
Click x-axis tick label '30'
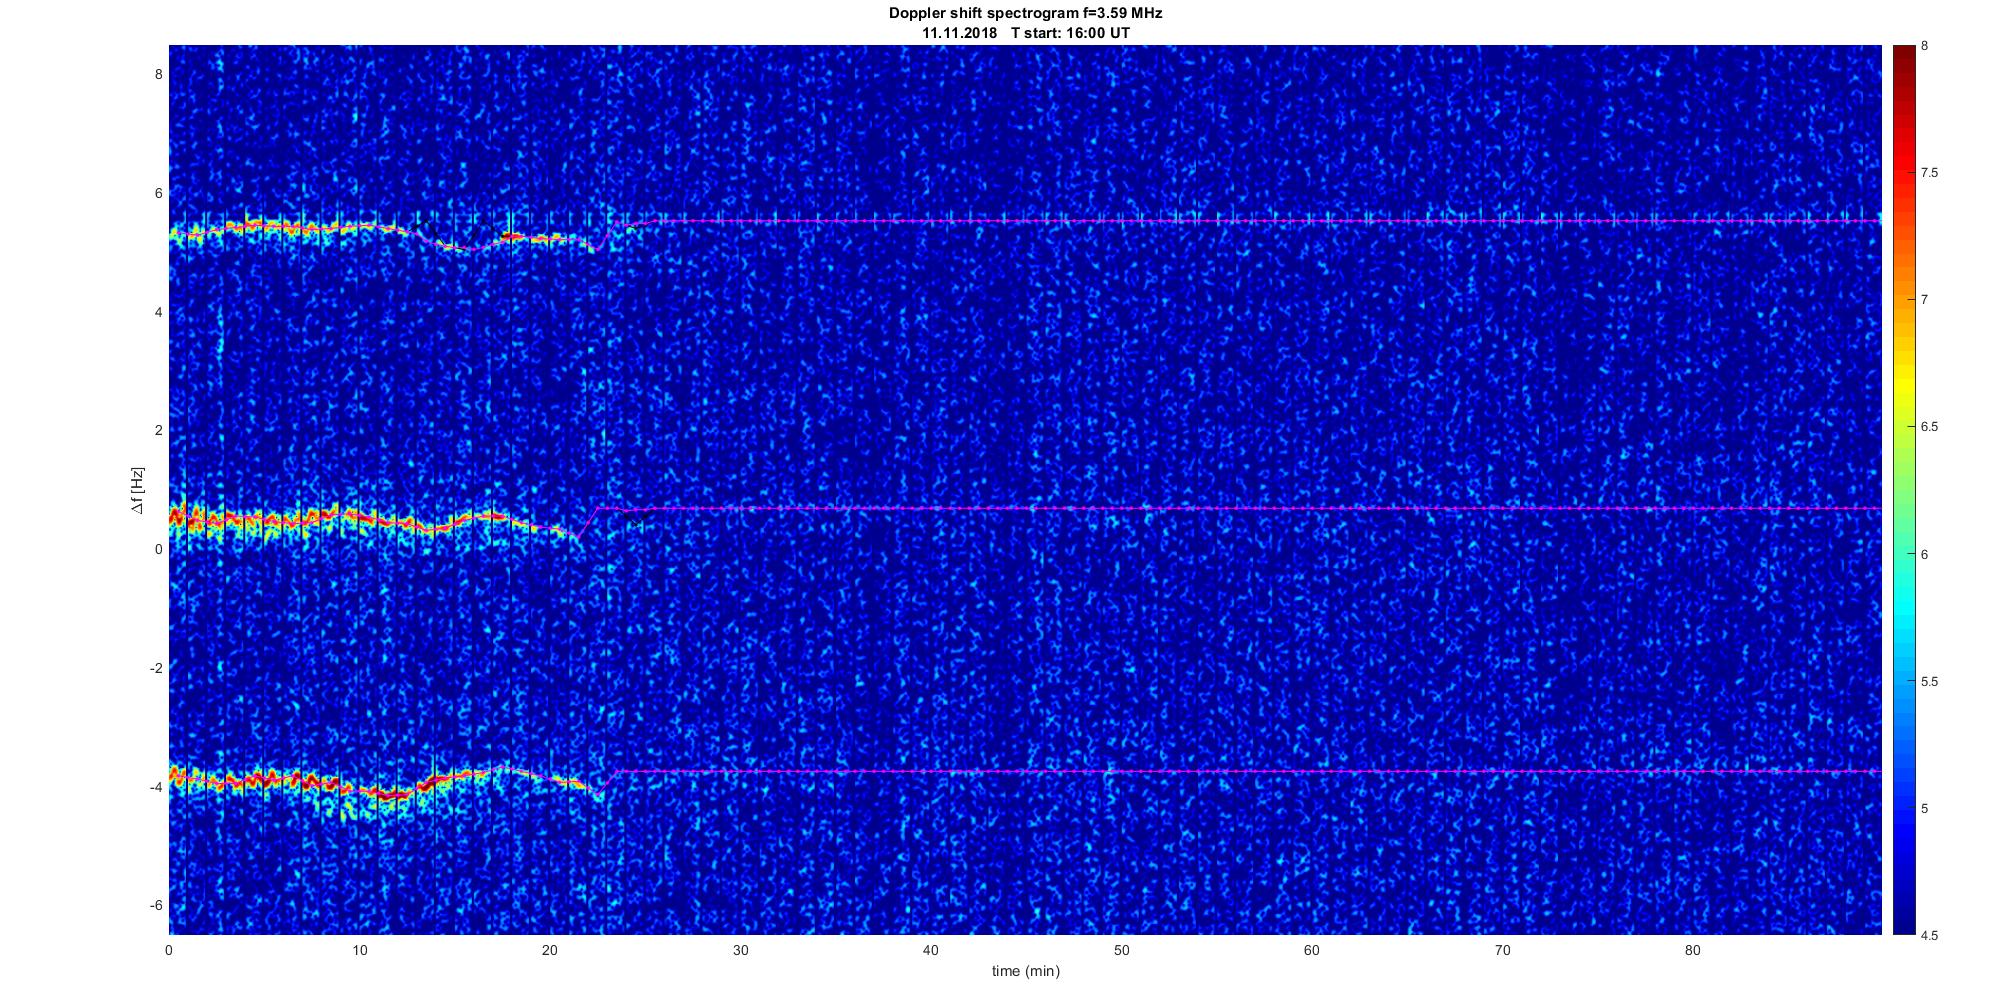pos(740,950)
